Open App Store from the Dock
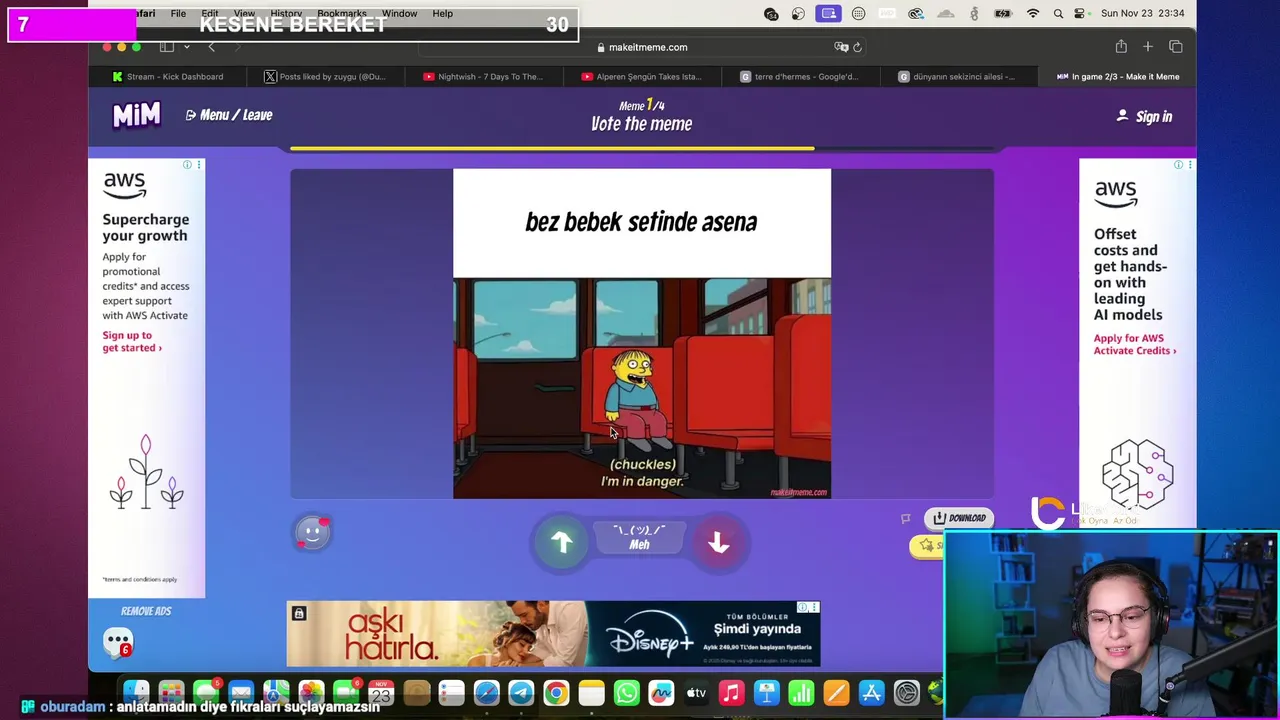The width and height of the screenshot is (1280, 720). click(871, 693)
